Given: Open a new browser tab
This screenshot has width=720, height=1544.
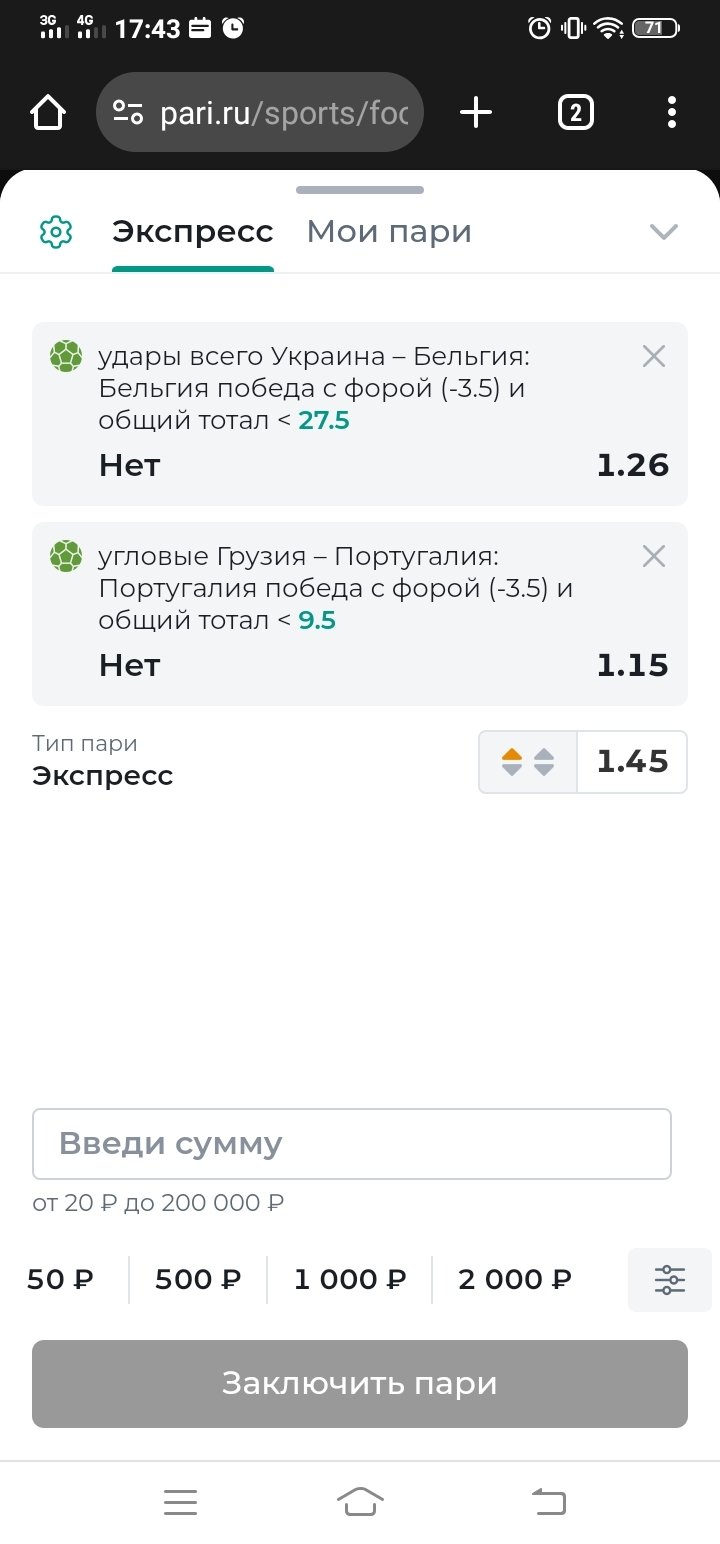Looking at the screenshot, I should pos(476,113).
